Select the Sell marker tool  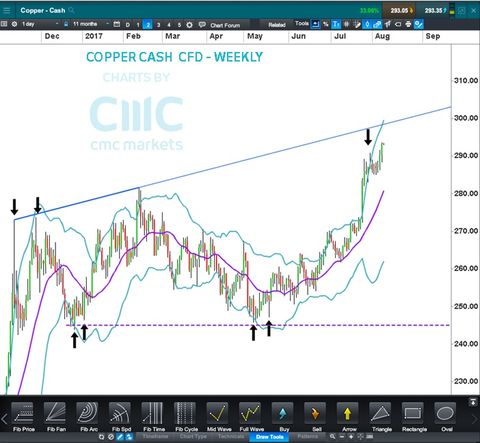pos(316,417)
